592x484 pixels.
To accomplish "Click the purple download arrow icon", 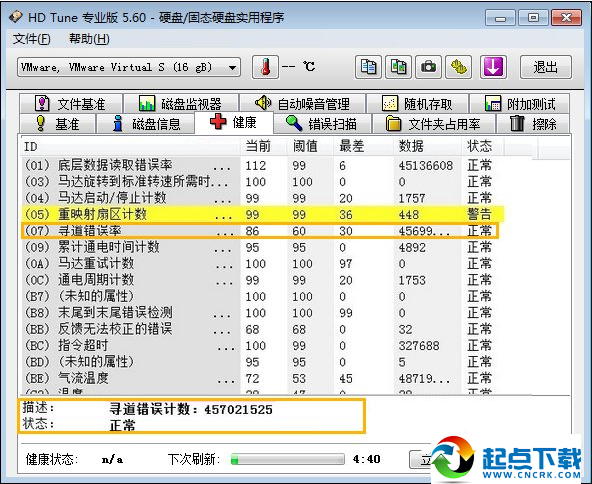I will click(x=493, y=67).
